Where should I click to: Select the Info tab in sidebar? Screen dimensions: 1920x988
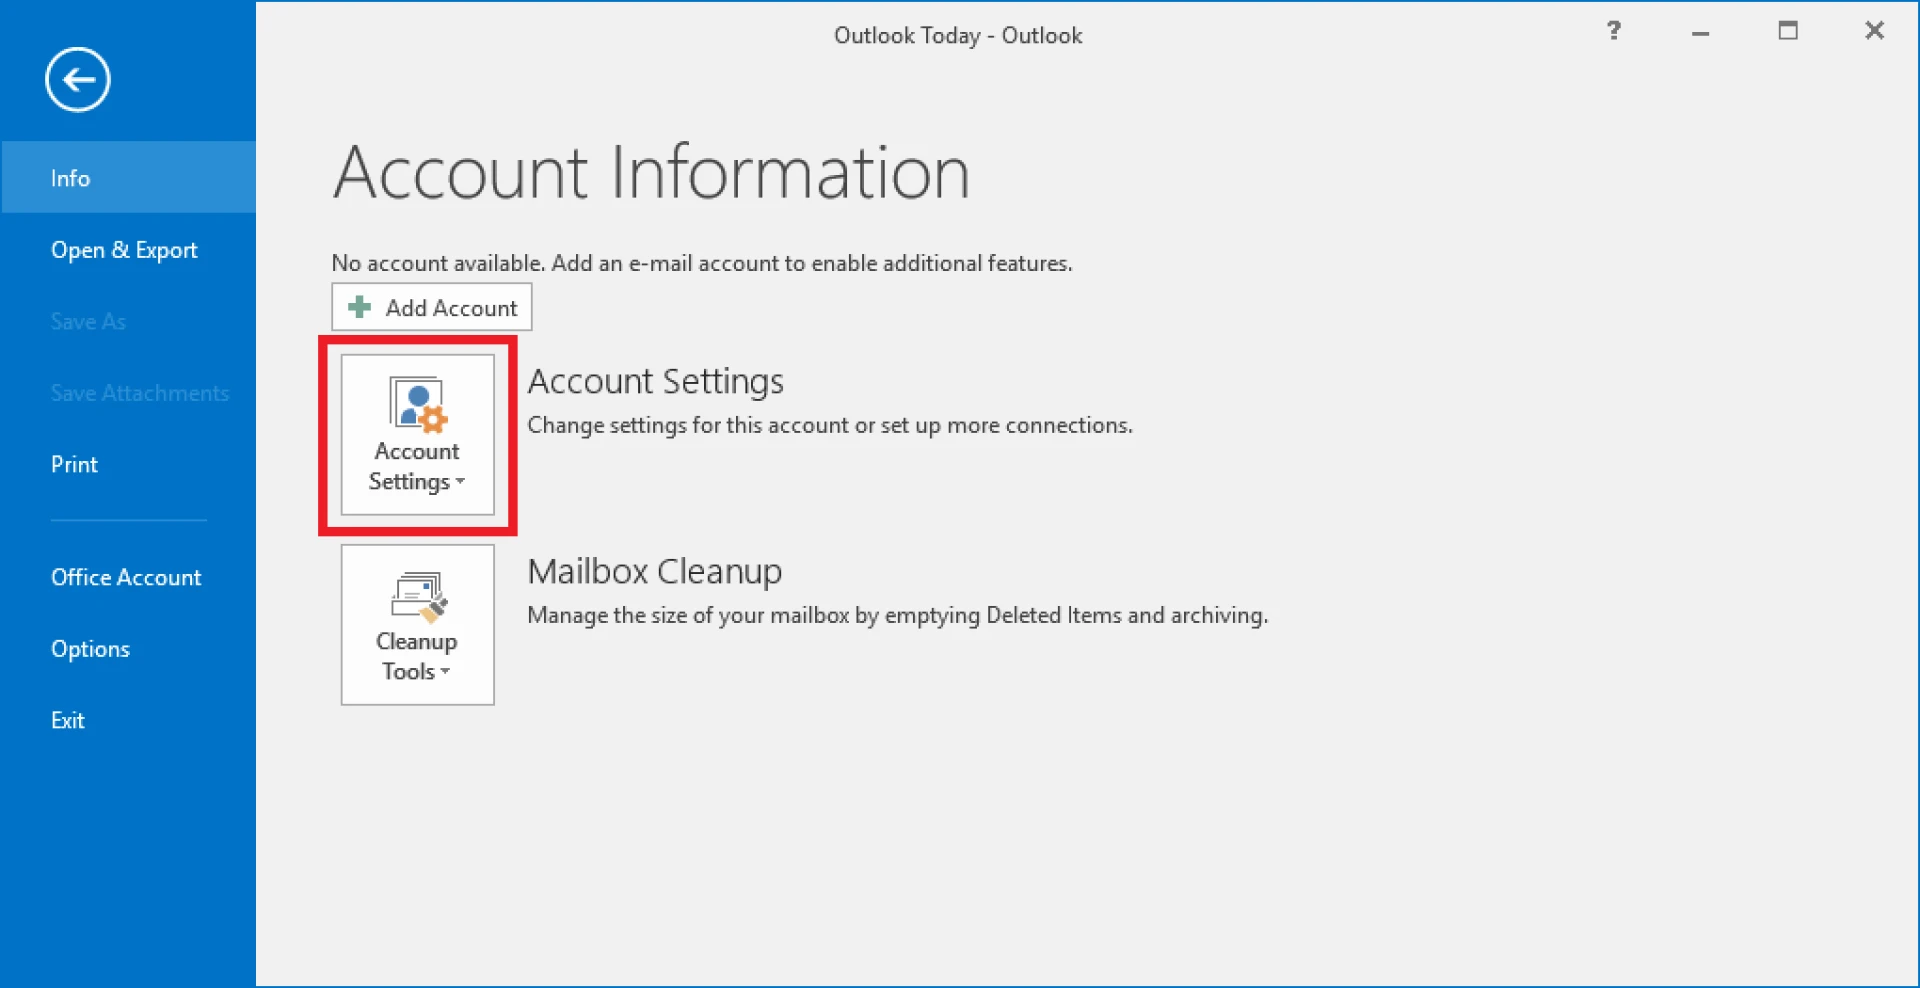click(x=71, y=178)
